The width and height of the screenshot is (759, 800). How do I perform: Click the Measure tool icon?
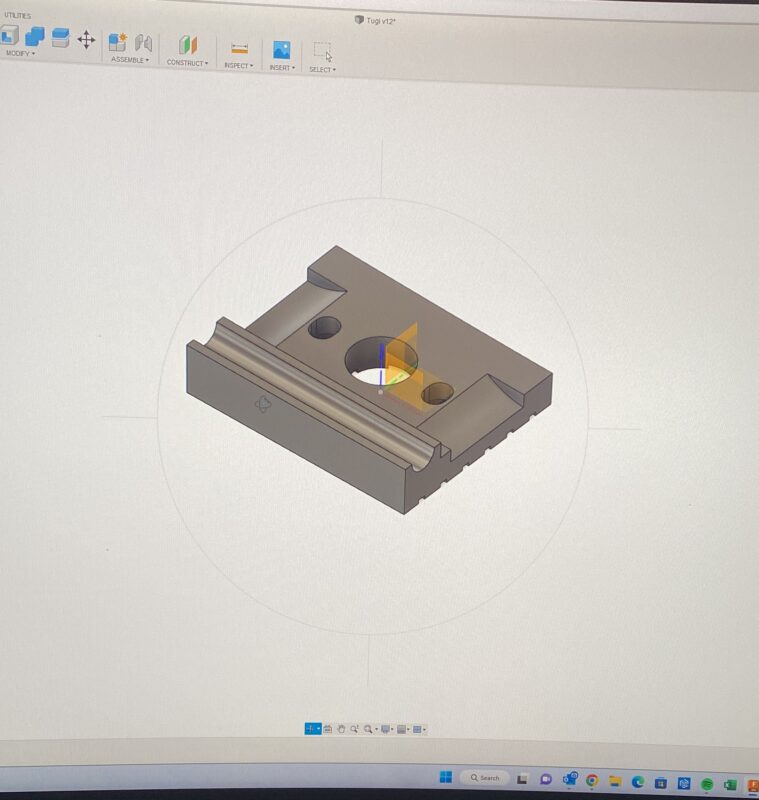point(239,48)
